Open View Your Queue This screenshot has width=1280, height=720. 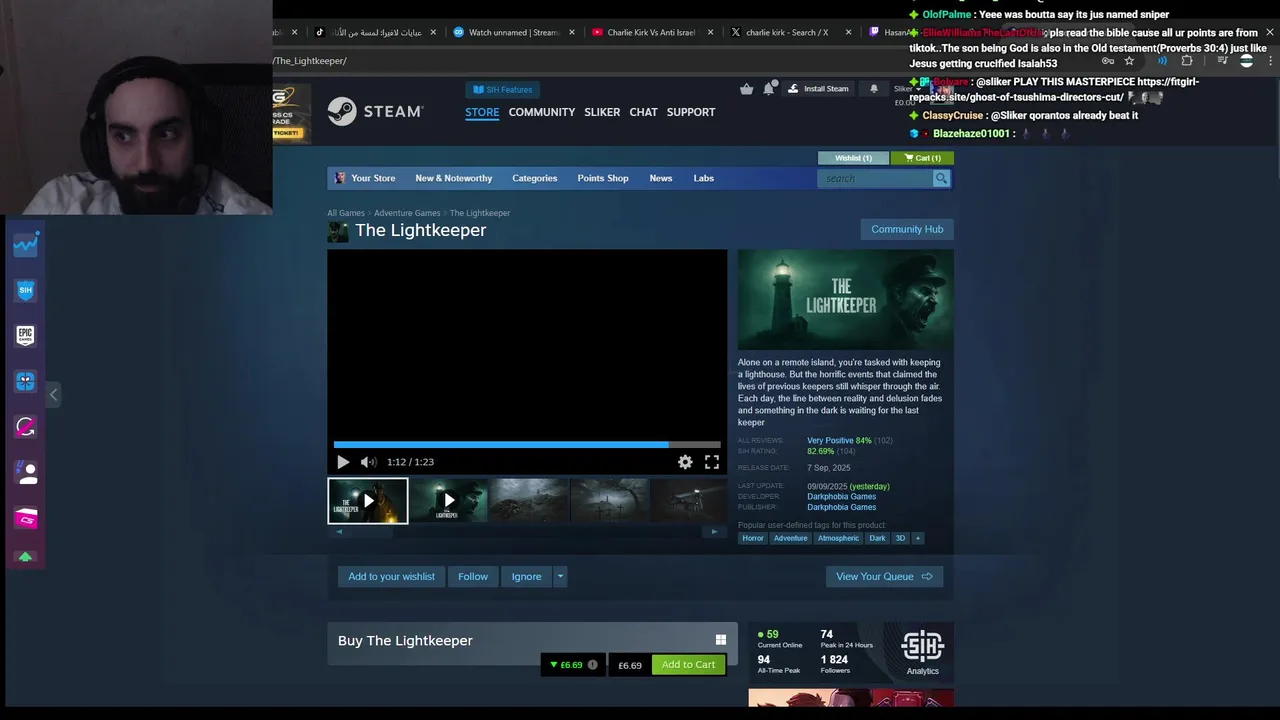[x=884, y=576]
